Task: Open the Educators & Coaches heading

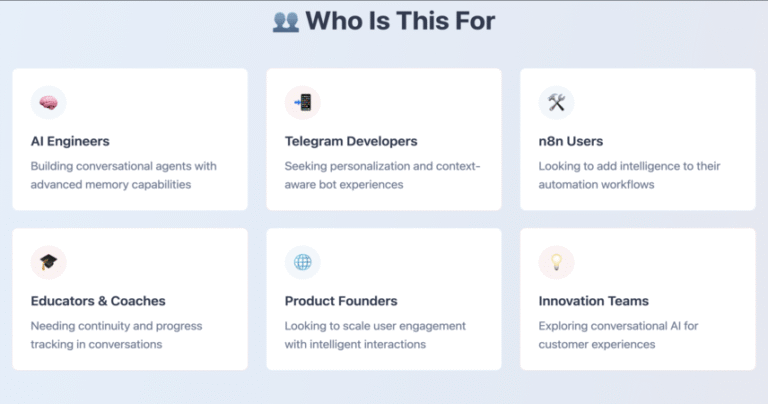Action: (98, 301)
